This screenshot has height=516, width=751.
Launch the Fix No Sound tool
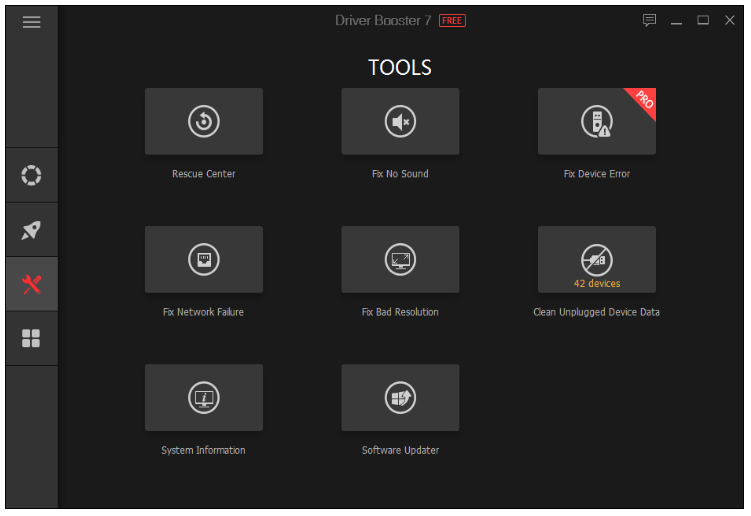coord(400,121)
